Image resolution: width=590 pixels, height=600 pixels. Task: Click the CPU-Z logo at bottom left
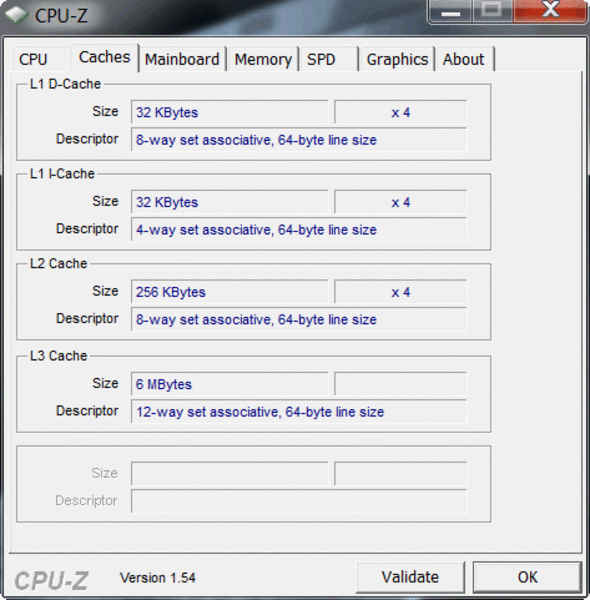pos(51,580)
